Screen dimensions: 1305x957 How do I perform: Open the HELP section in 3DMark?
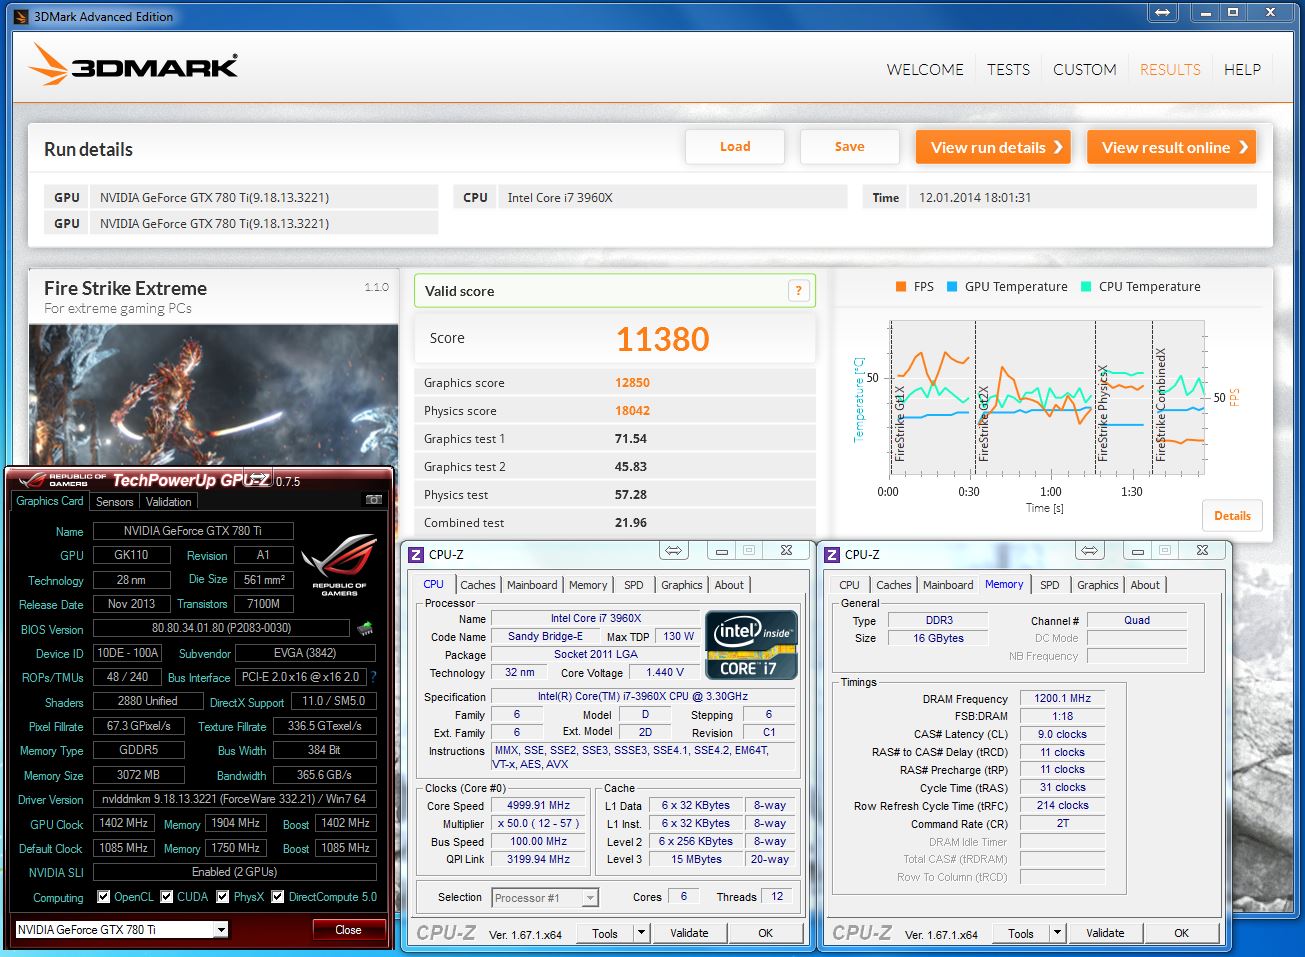(x=1242, y=69)
